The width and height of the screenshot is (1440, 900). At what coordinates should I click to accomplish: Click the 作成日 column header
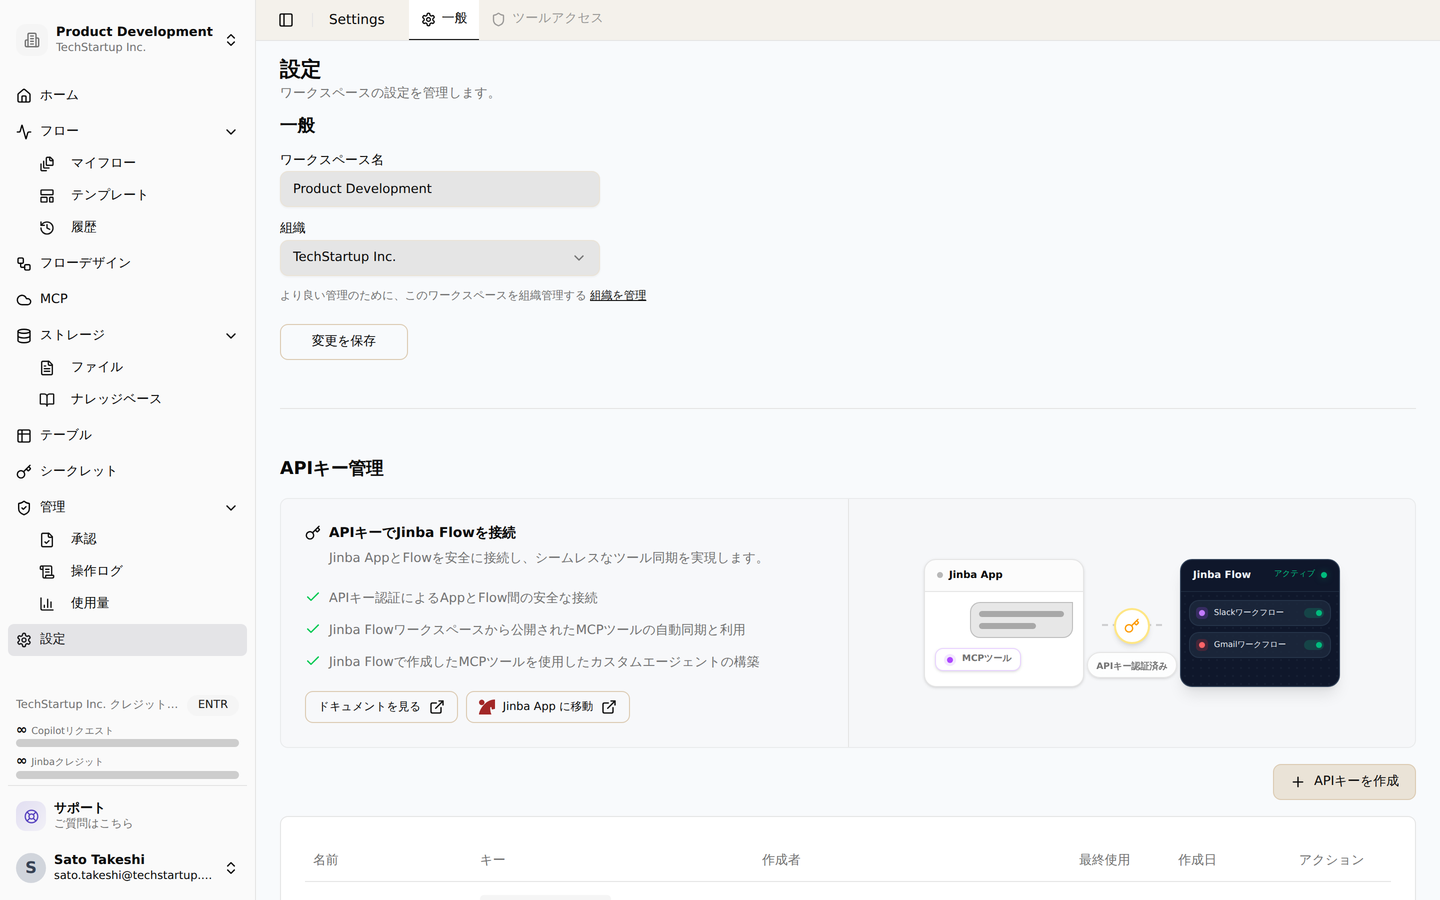[x=1197, y=860]
